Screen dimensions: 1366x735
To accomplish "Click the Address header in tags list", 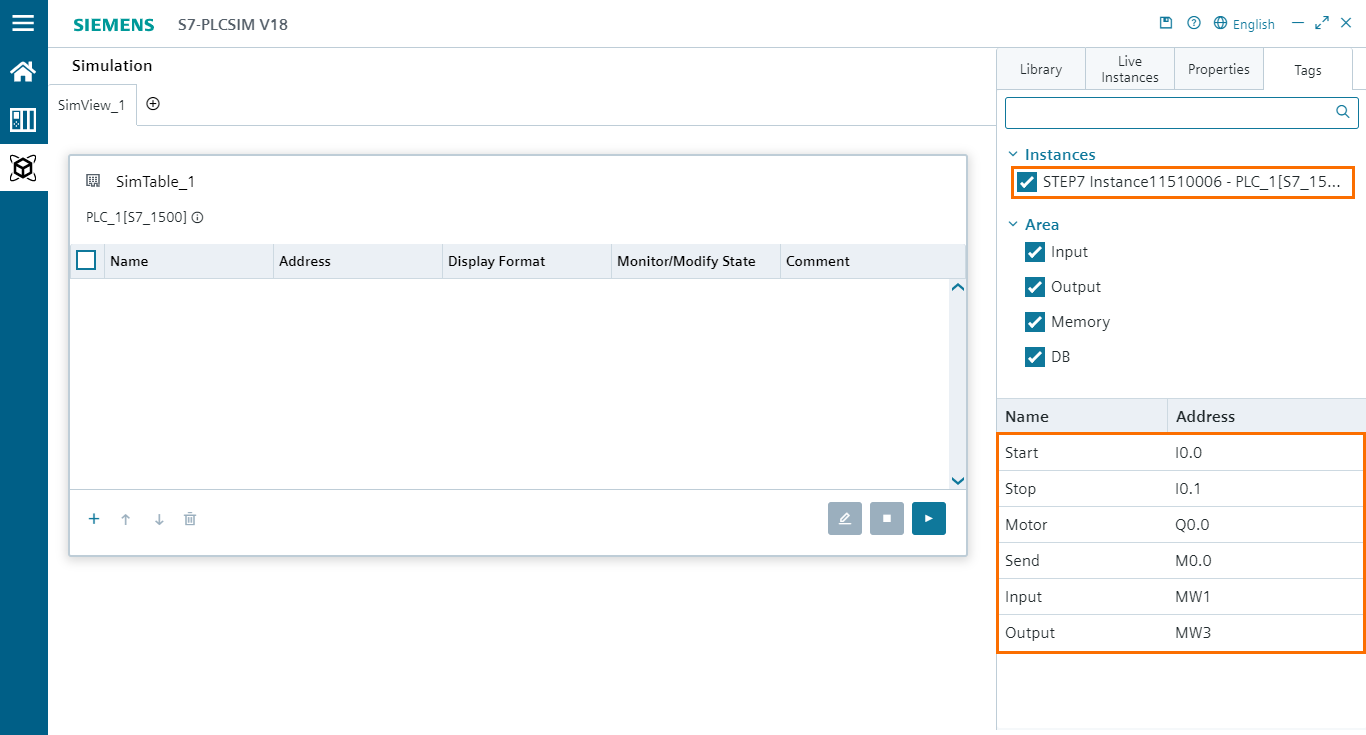I will point(1267,416).
